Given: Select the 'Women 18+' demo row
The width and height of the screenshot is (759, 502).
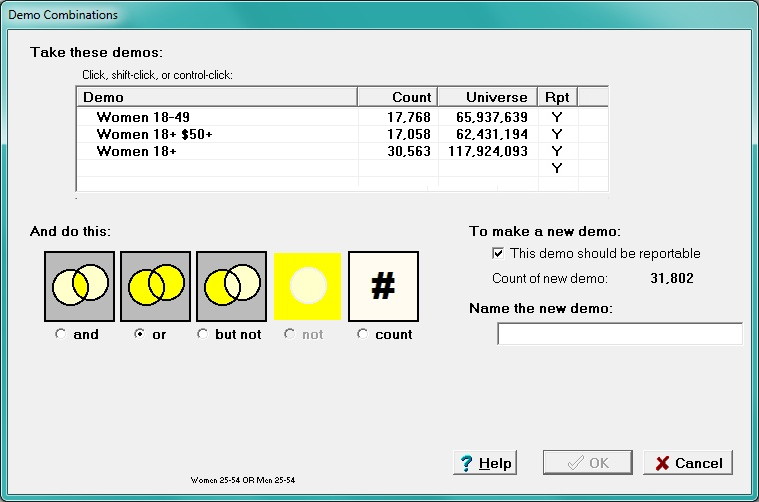Looking at the screenshot, I should (342, 151).
